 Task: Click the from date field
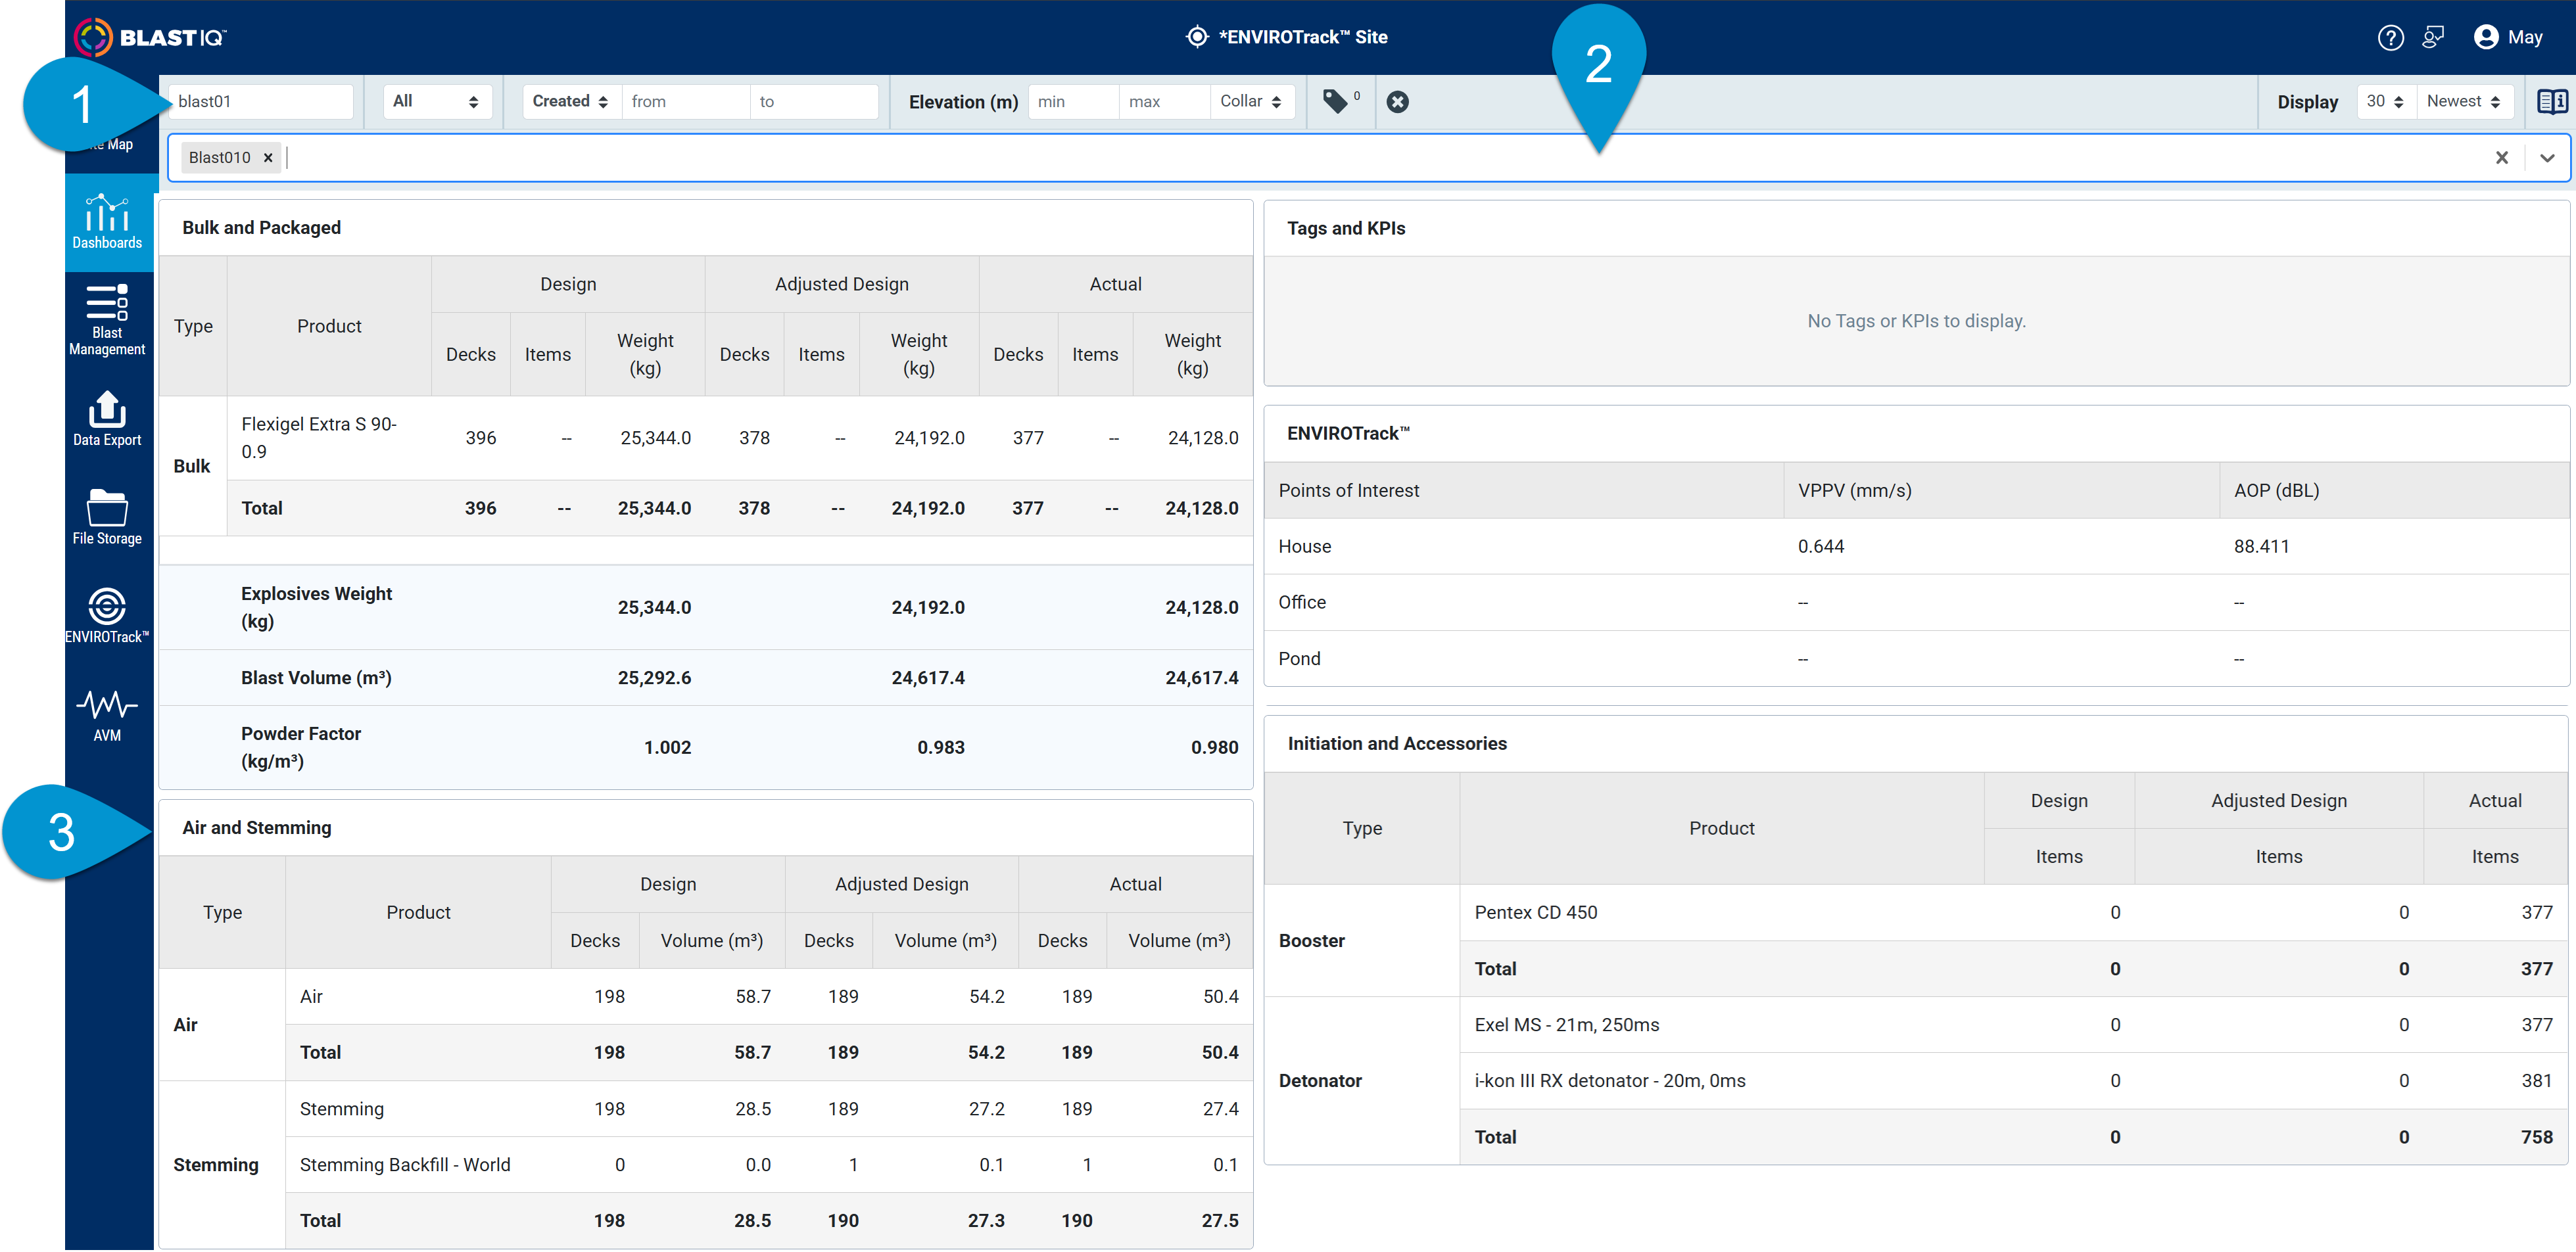(x=685, y=101)
